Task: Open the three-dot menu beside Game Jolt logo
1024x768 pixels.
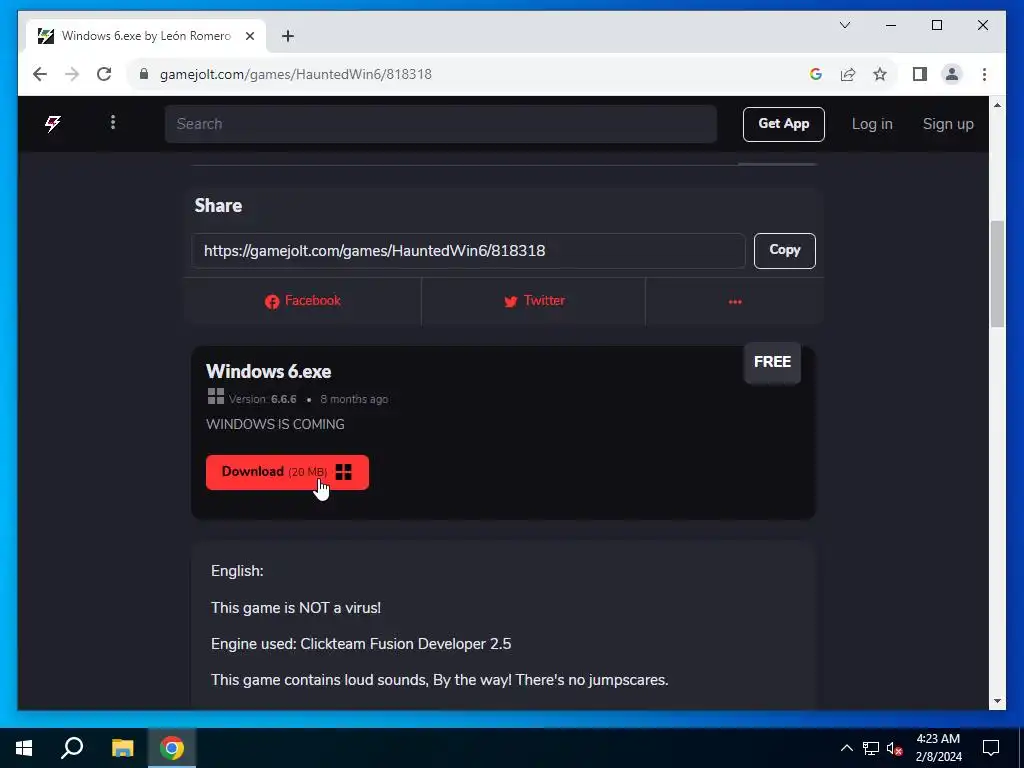Action: coord(113,122)
